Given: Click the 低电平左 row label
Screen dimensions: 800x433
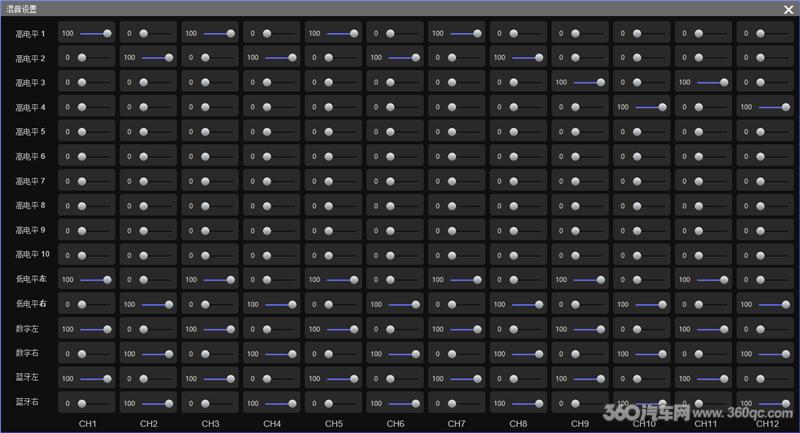Looking at the screenshot, I should pyautogui.click(x=31, y=279).
